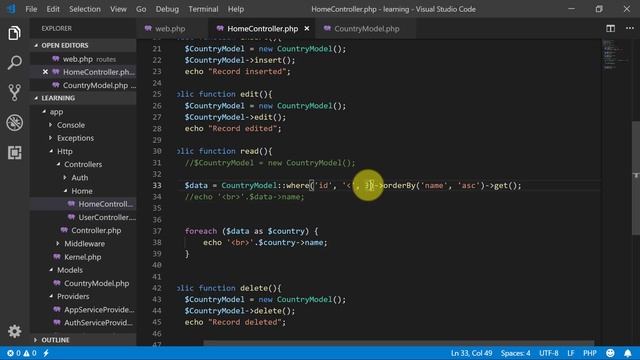Expand the Auth folder

pos(80,178)
